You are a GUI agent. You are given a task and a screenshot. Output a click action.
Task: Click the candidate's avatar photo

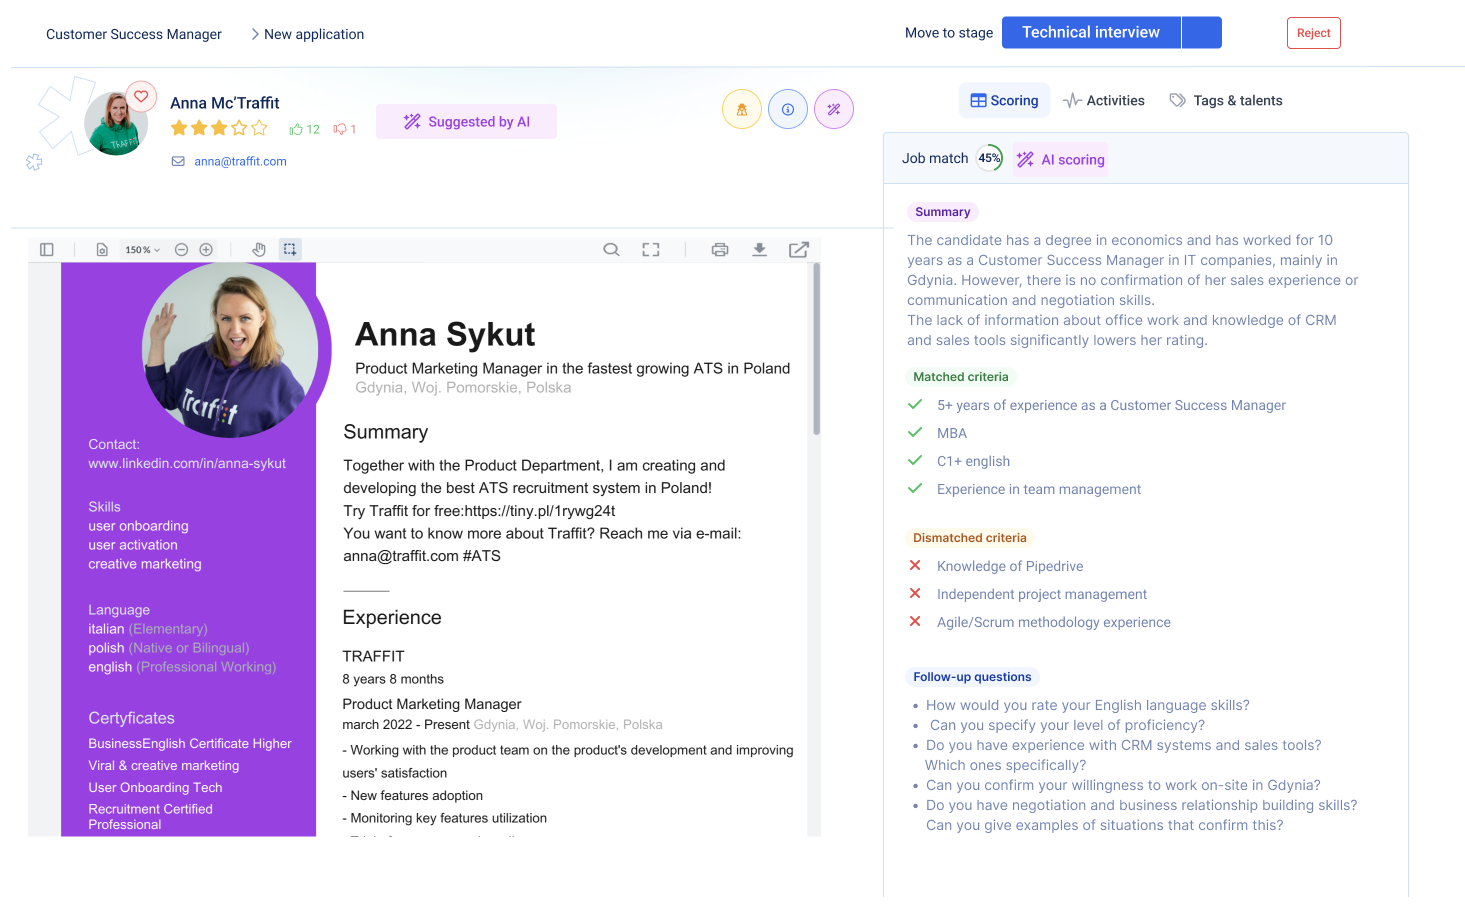(117, 124)
